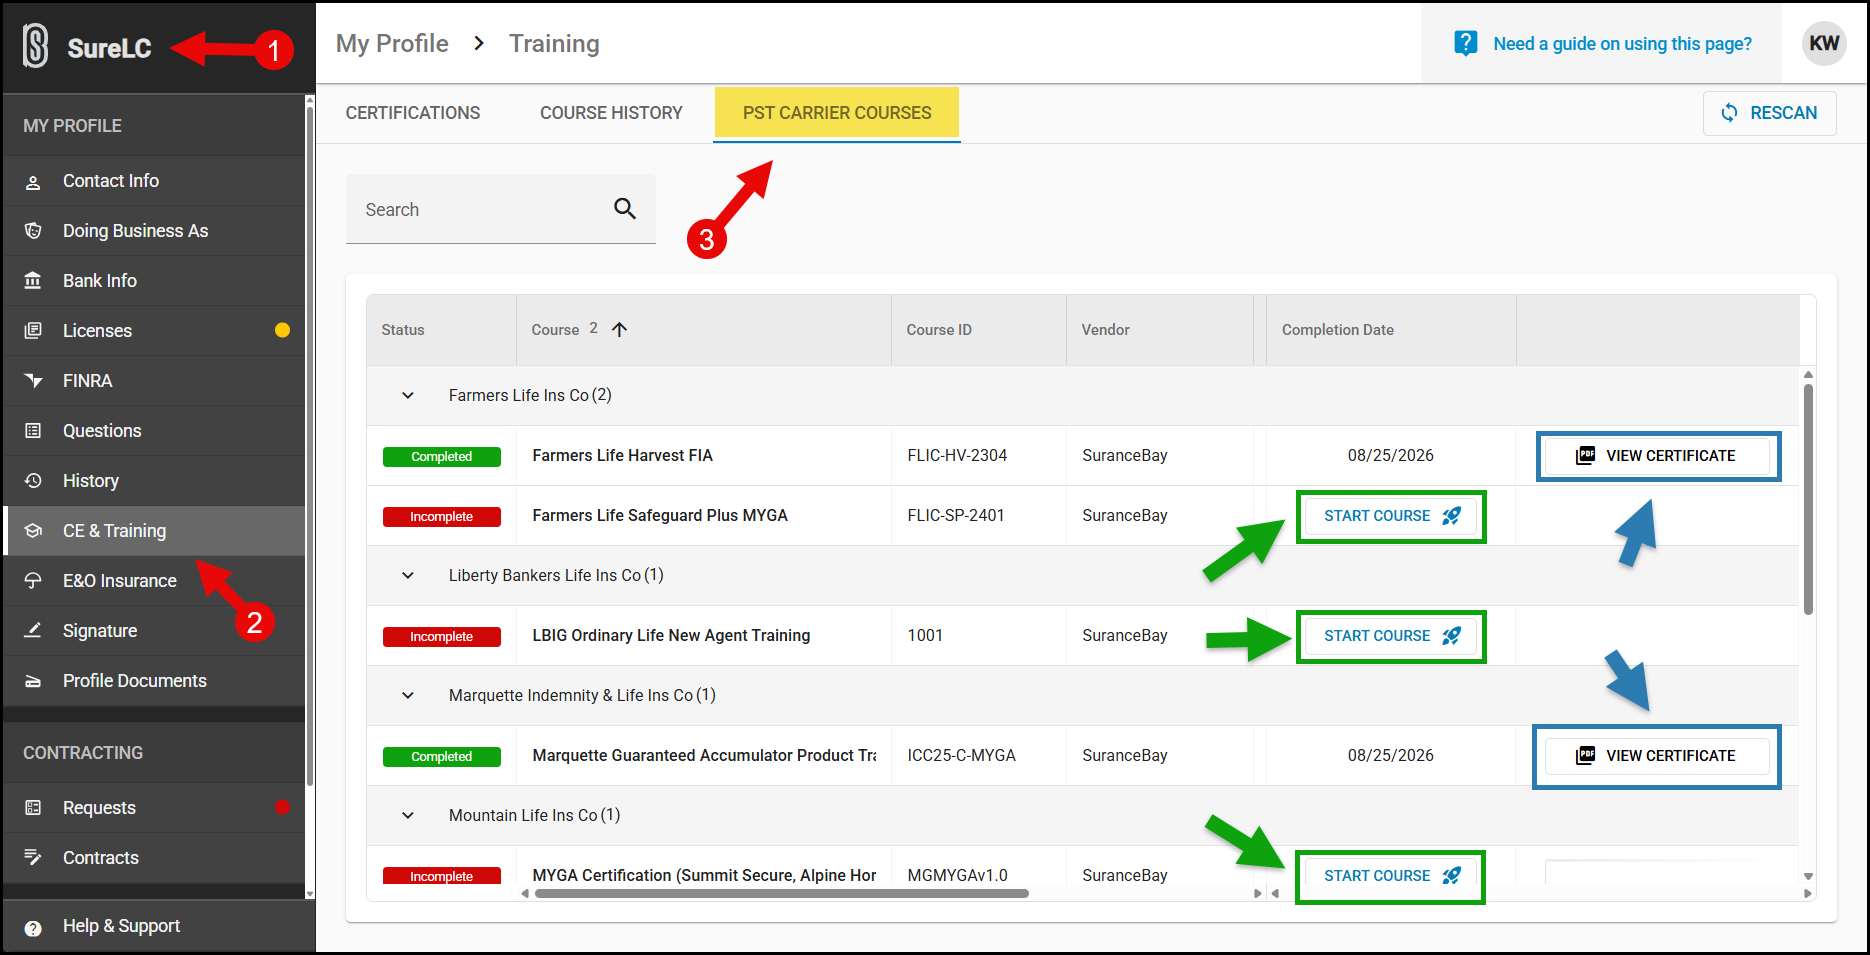Open Questions sidebar item
Viewport: 1870px width, 955px height.
(x=155, y=431)
